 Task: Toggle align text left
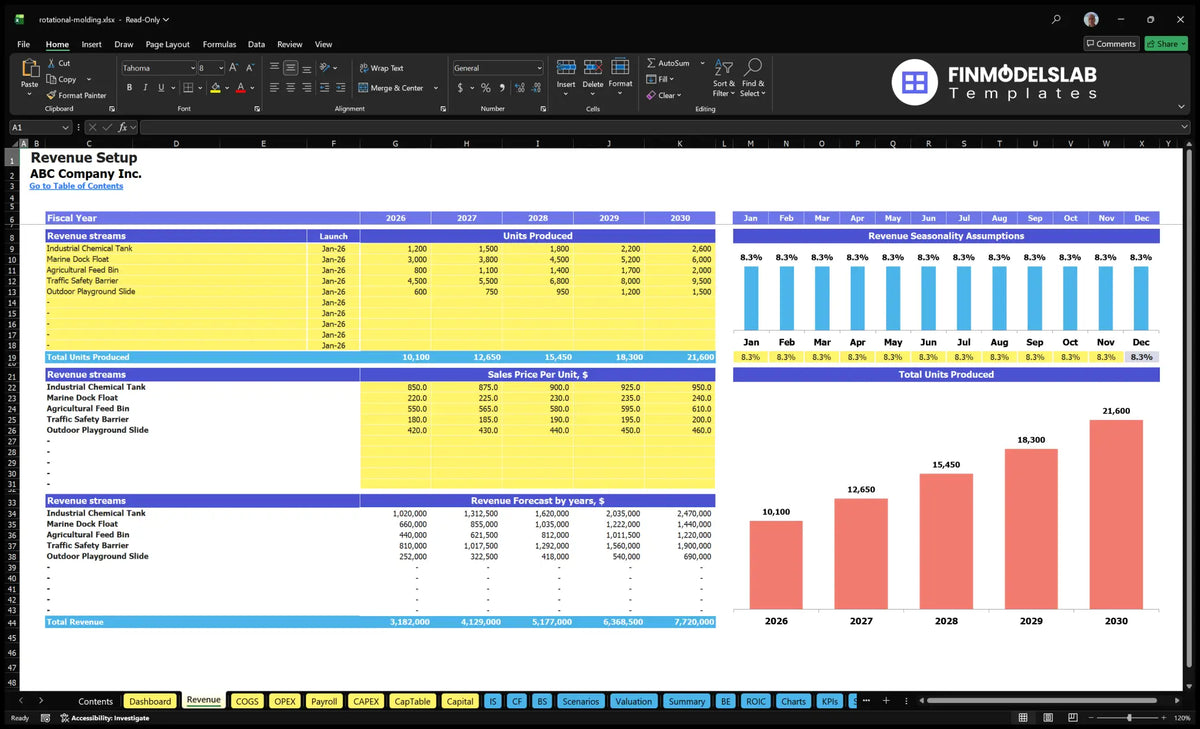[274, 88]
